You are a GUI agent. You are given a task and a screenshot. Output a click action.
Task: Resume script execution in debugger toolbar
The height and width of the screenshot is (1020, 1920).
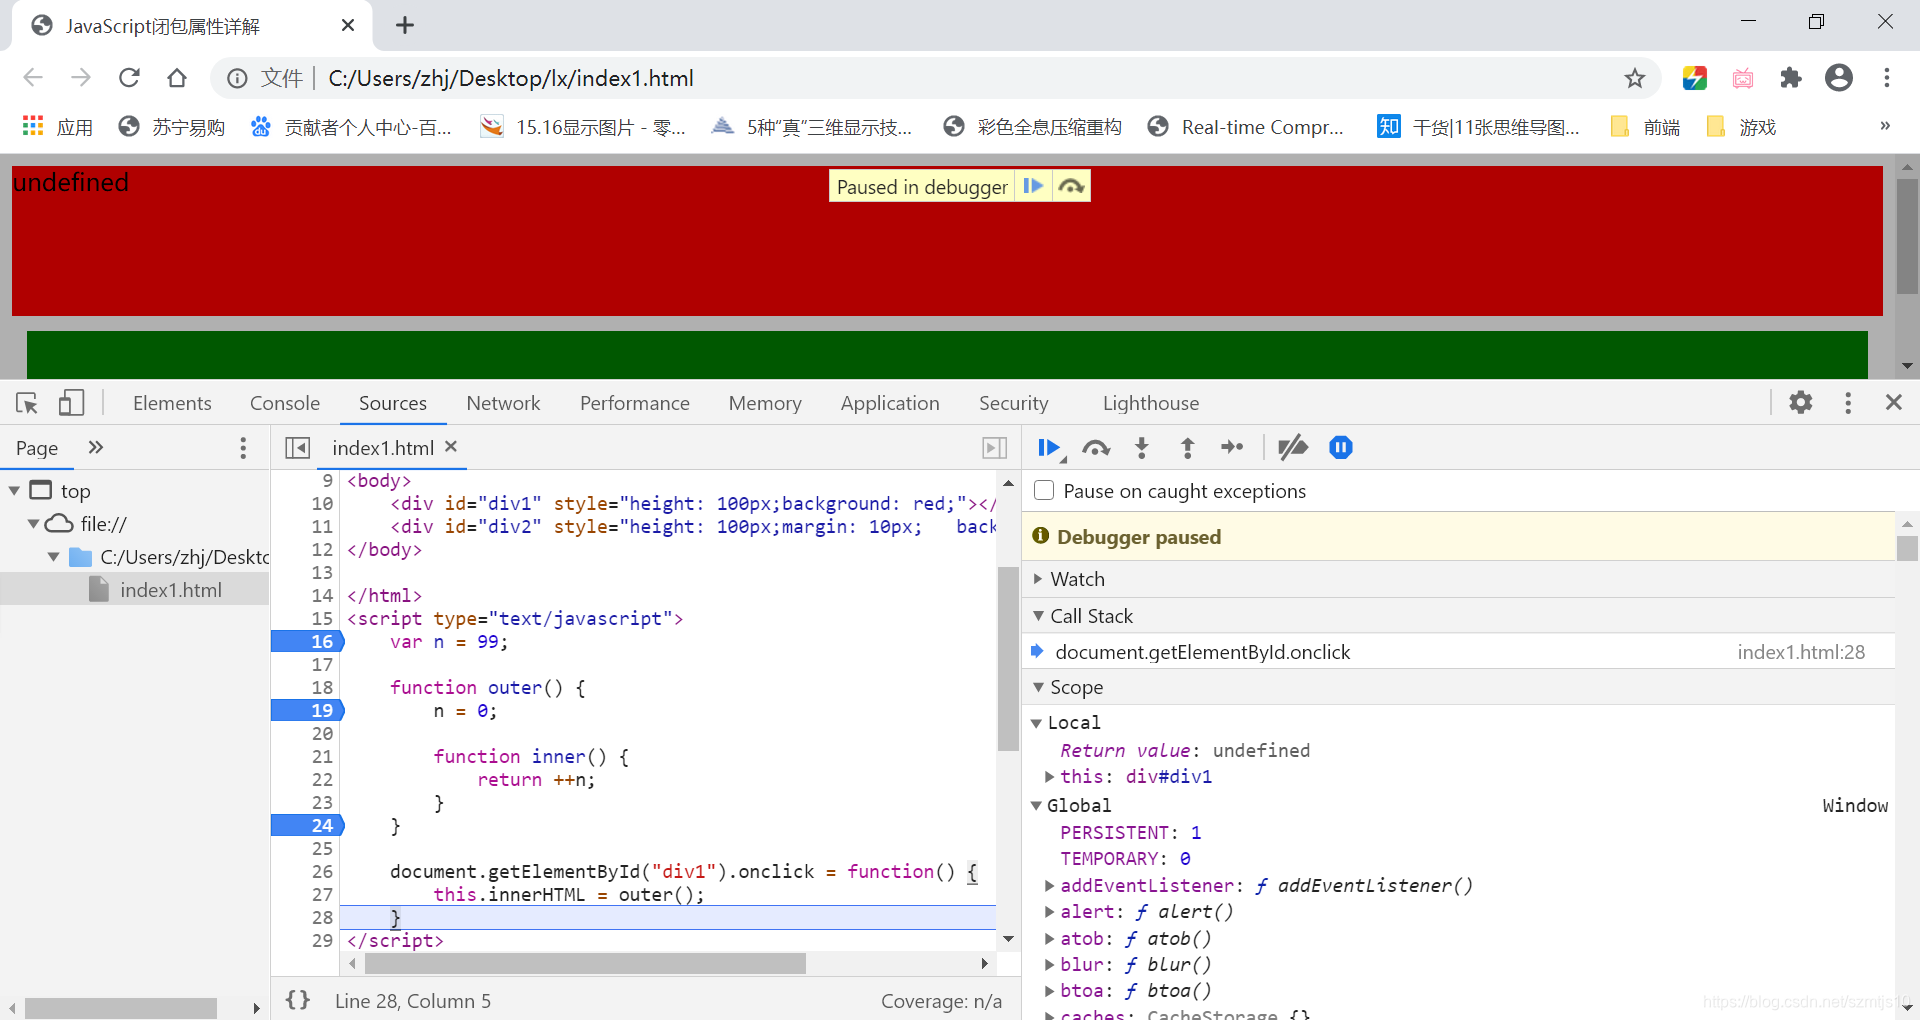1048,448
